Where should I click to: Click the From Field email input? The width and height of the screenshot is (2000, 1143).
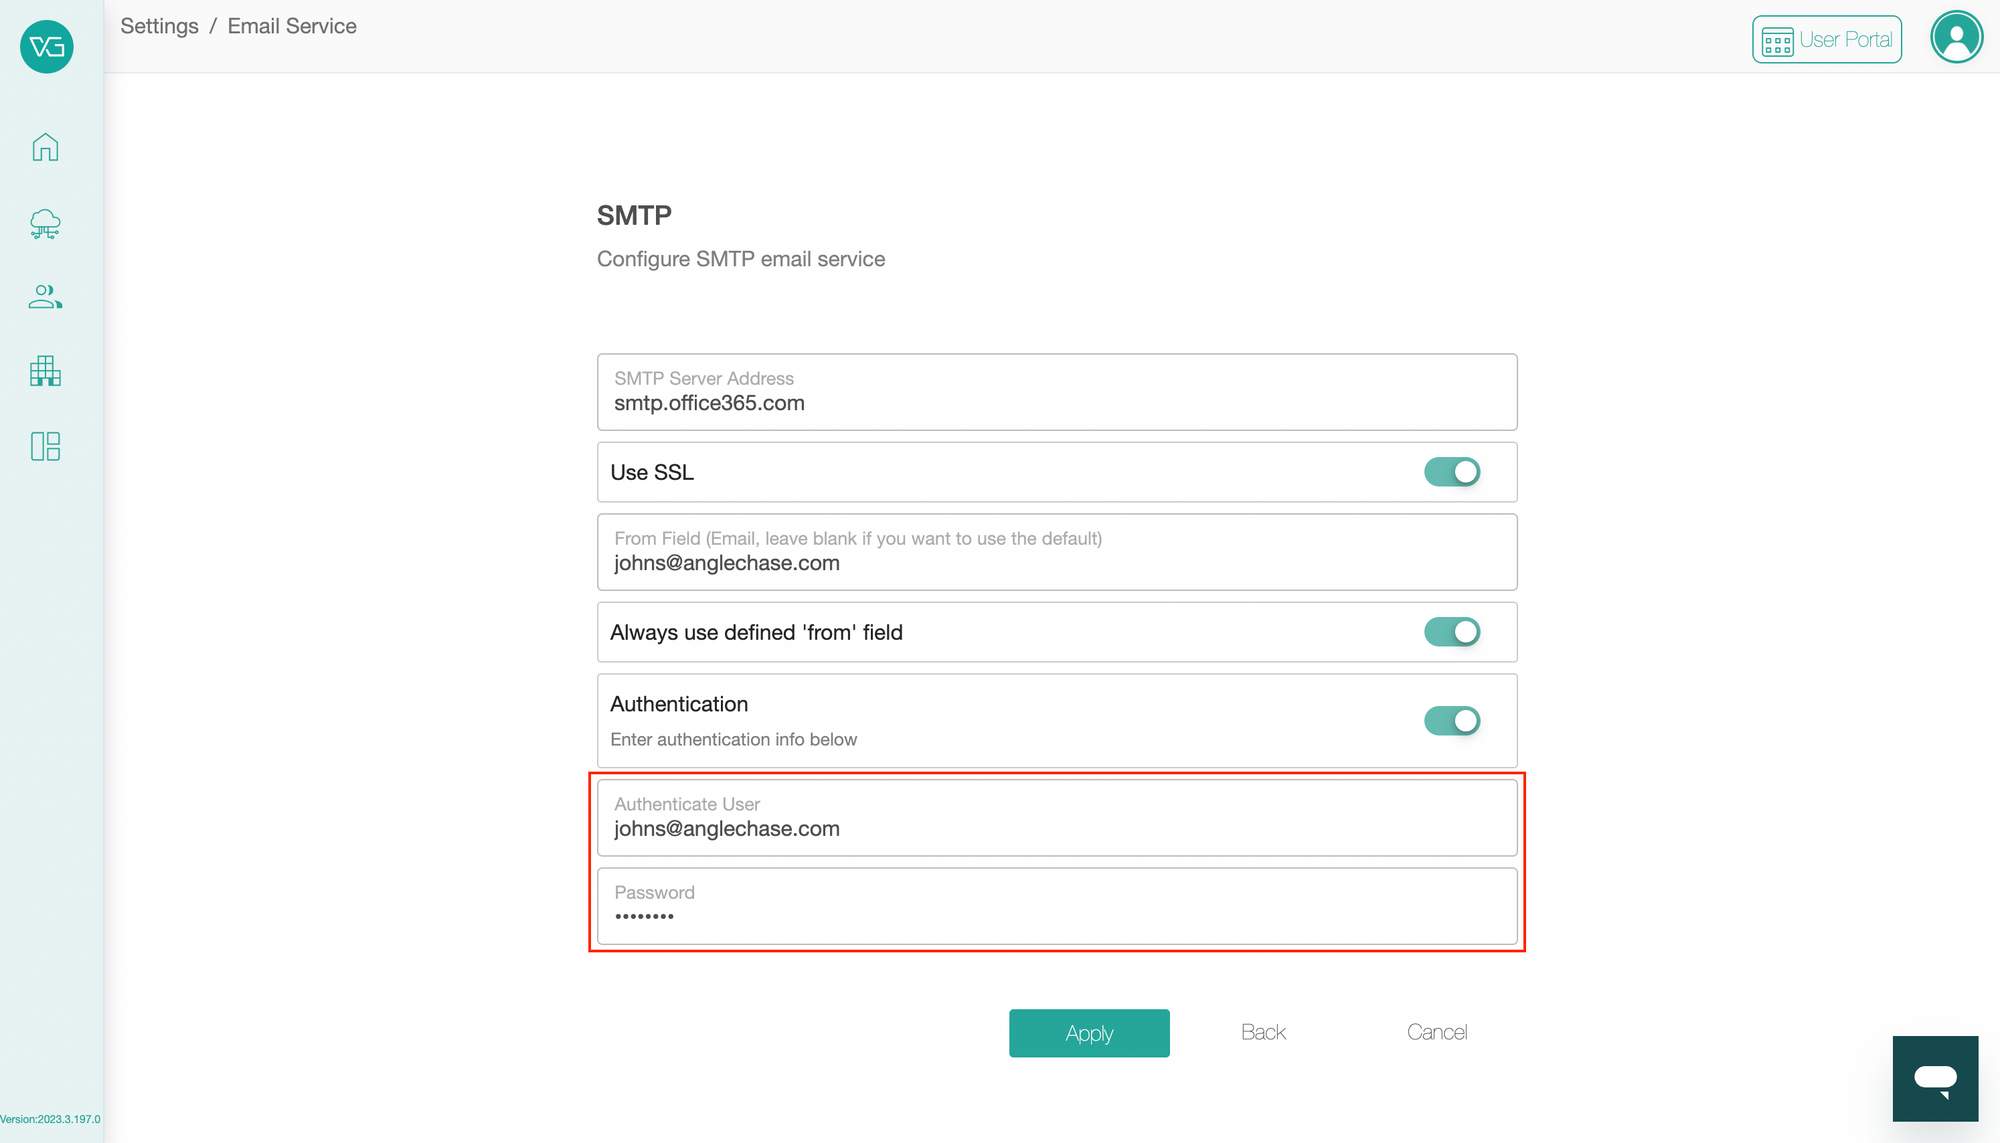(x=1057, y=552)
